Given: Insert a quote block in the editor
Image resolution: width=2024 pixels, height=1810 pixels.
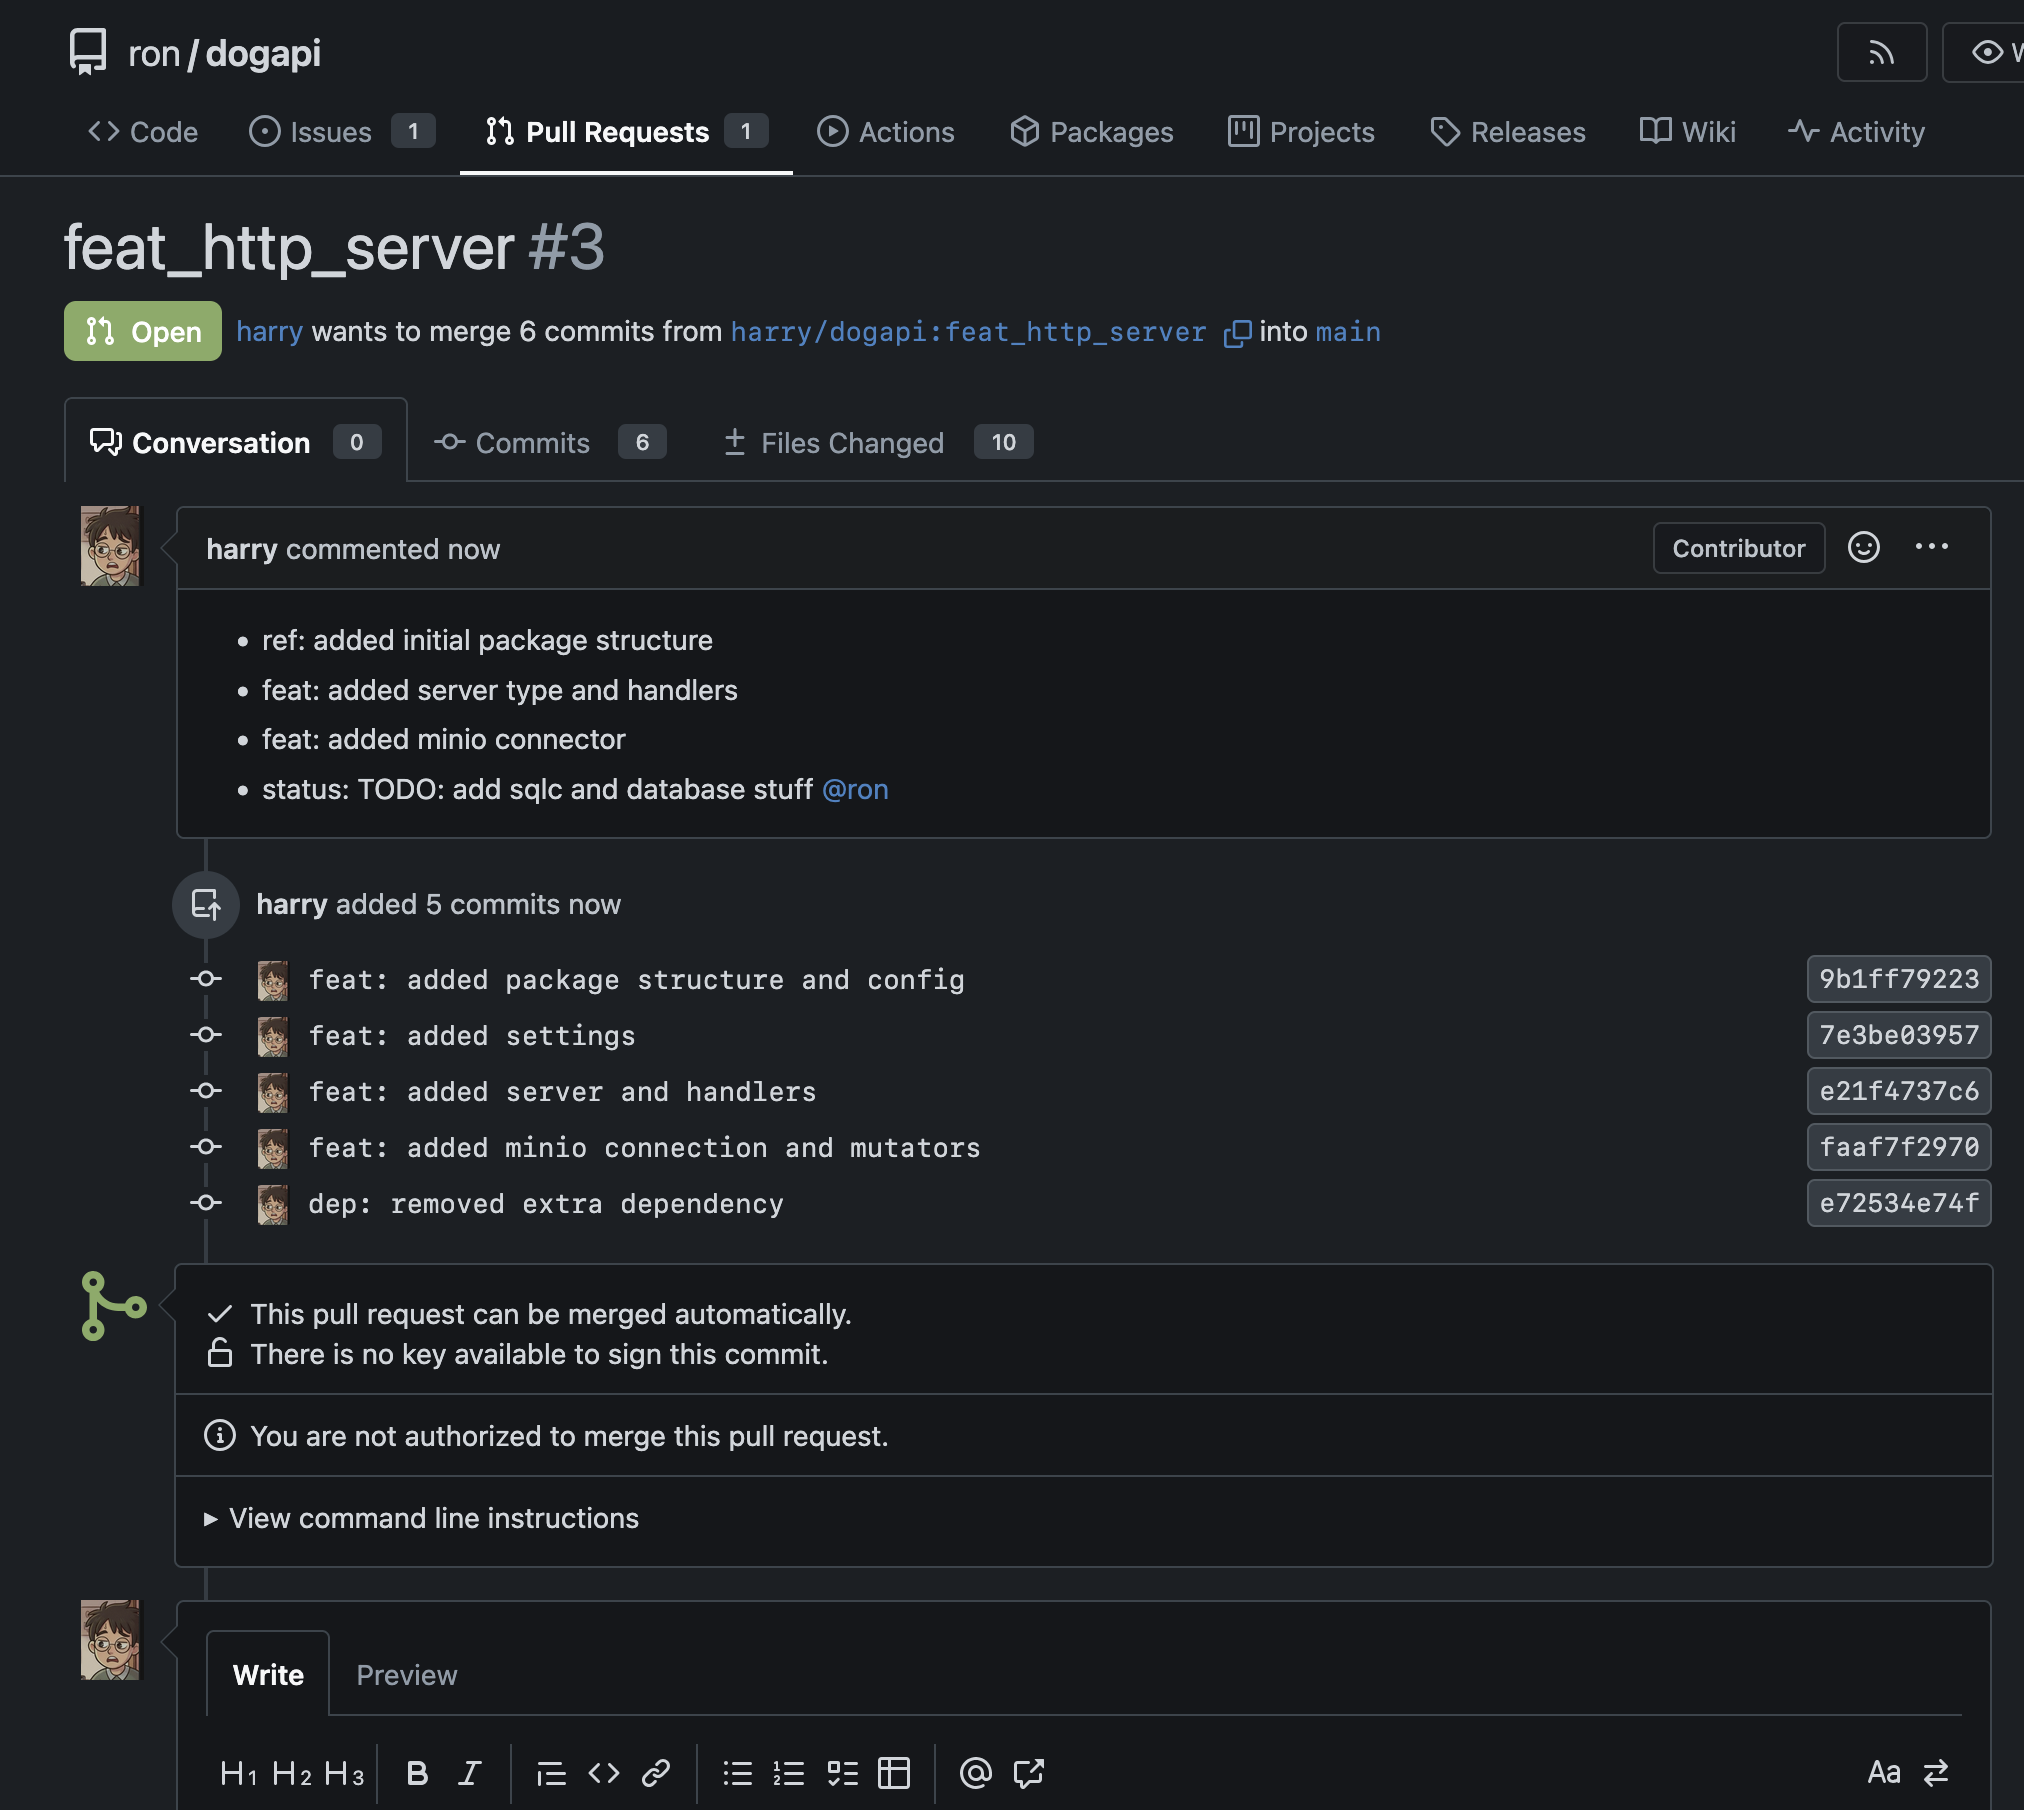Looking at the screenshot, I should pyautogui.click(x=551, y=1773).
